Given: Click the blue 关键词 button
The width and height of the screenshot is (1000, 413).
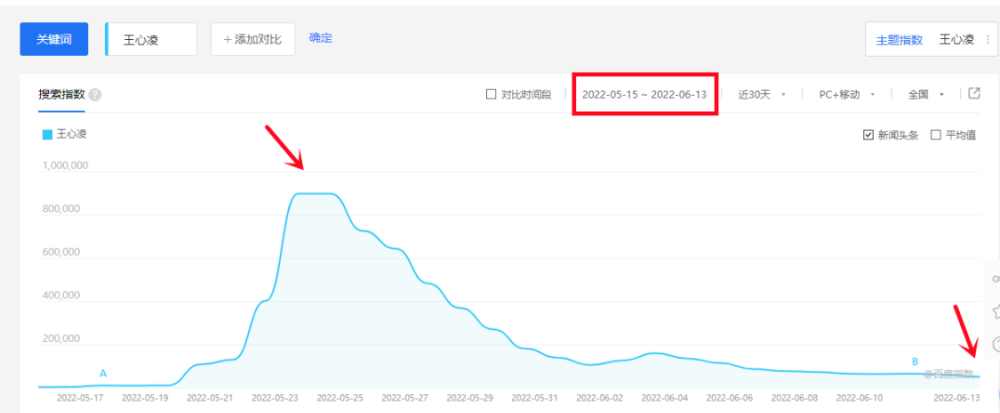Looking at the screenshot, I should pos(54,39).
